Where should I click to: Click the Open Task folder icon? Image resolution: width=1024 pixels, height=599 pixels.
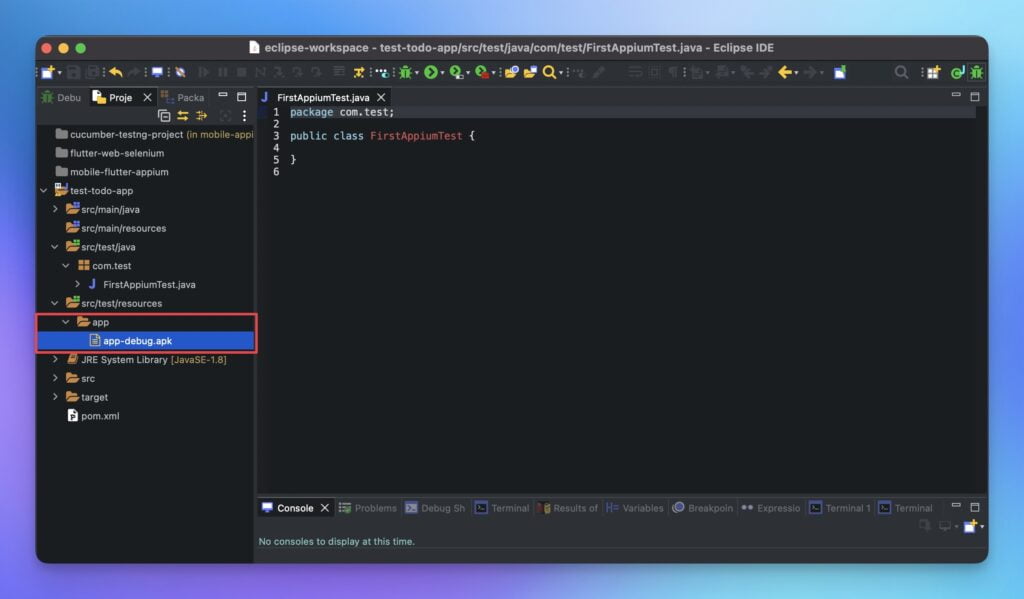point(530,73)
